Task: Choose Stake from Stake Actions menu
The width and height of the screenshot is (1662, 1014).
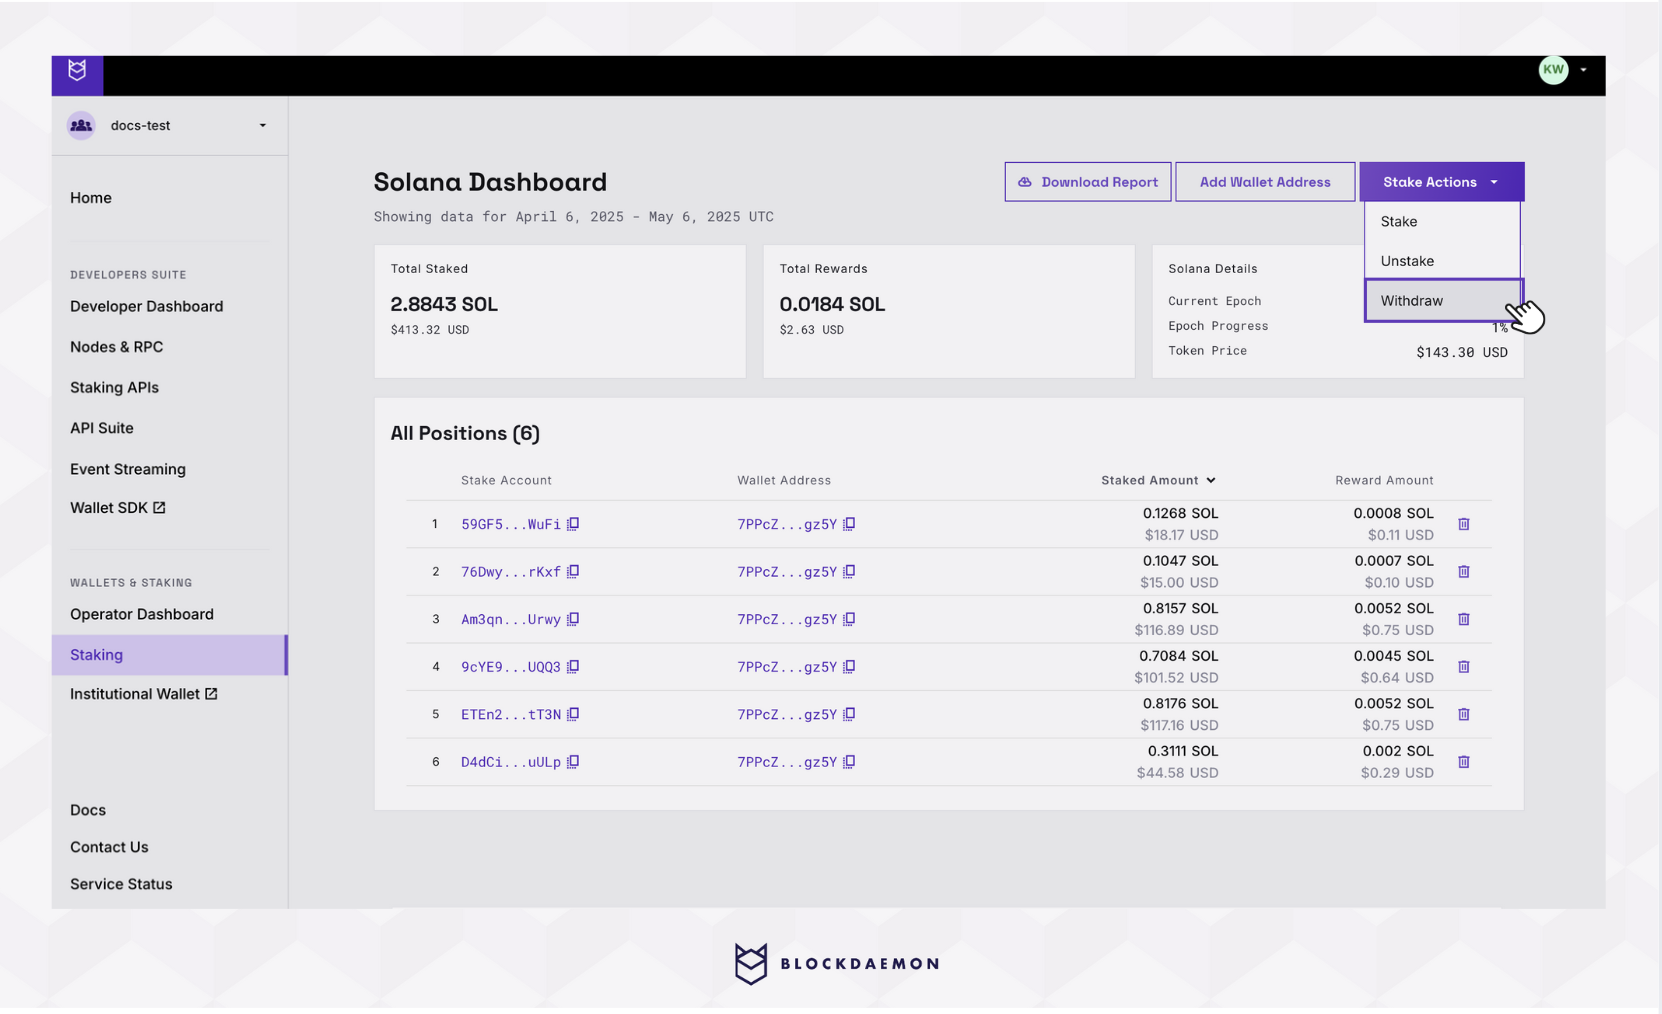Action: point(1442,222)
